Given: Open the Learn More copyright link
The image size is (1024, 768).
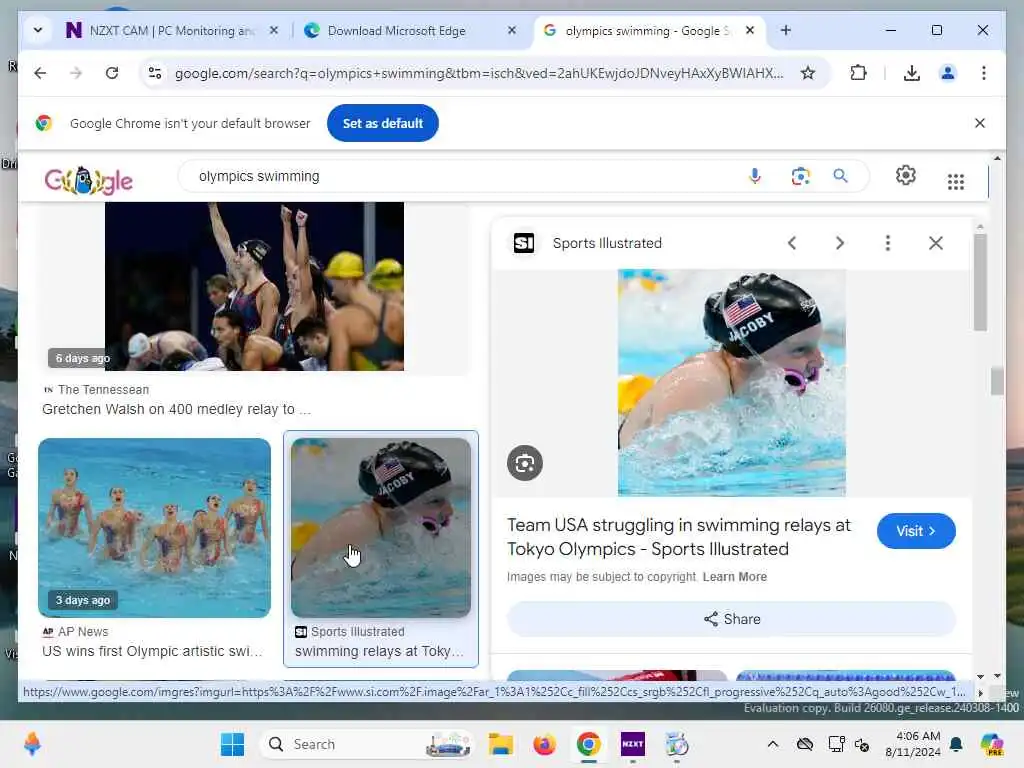Looking at the screenshot, I should [x=735, y=577].
